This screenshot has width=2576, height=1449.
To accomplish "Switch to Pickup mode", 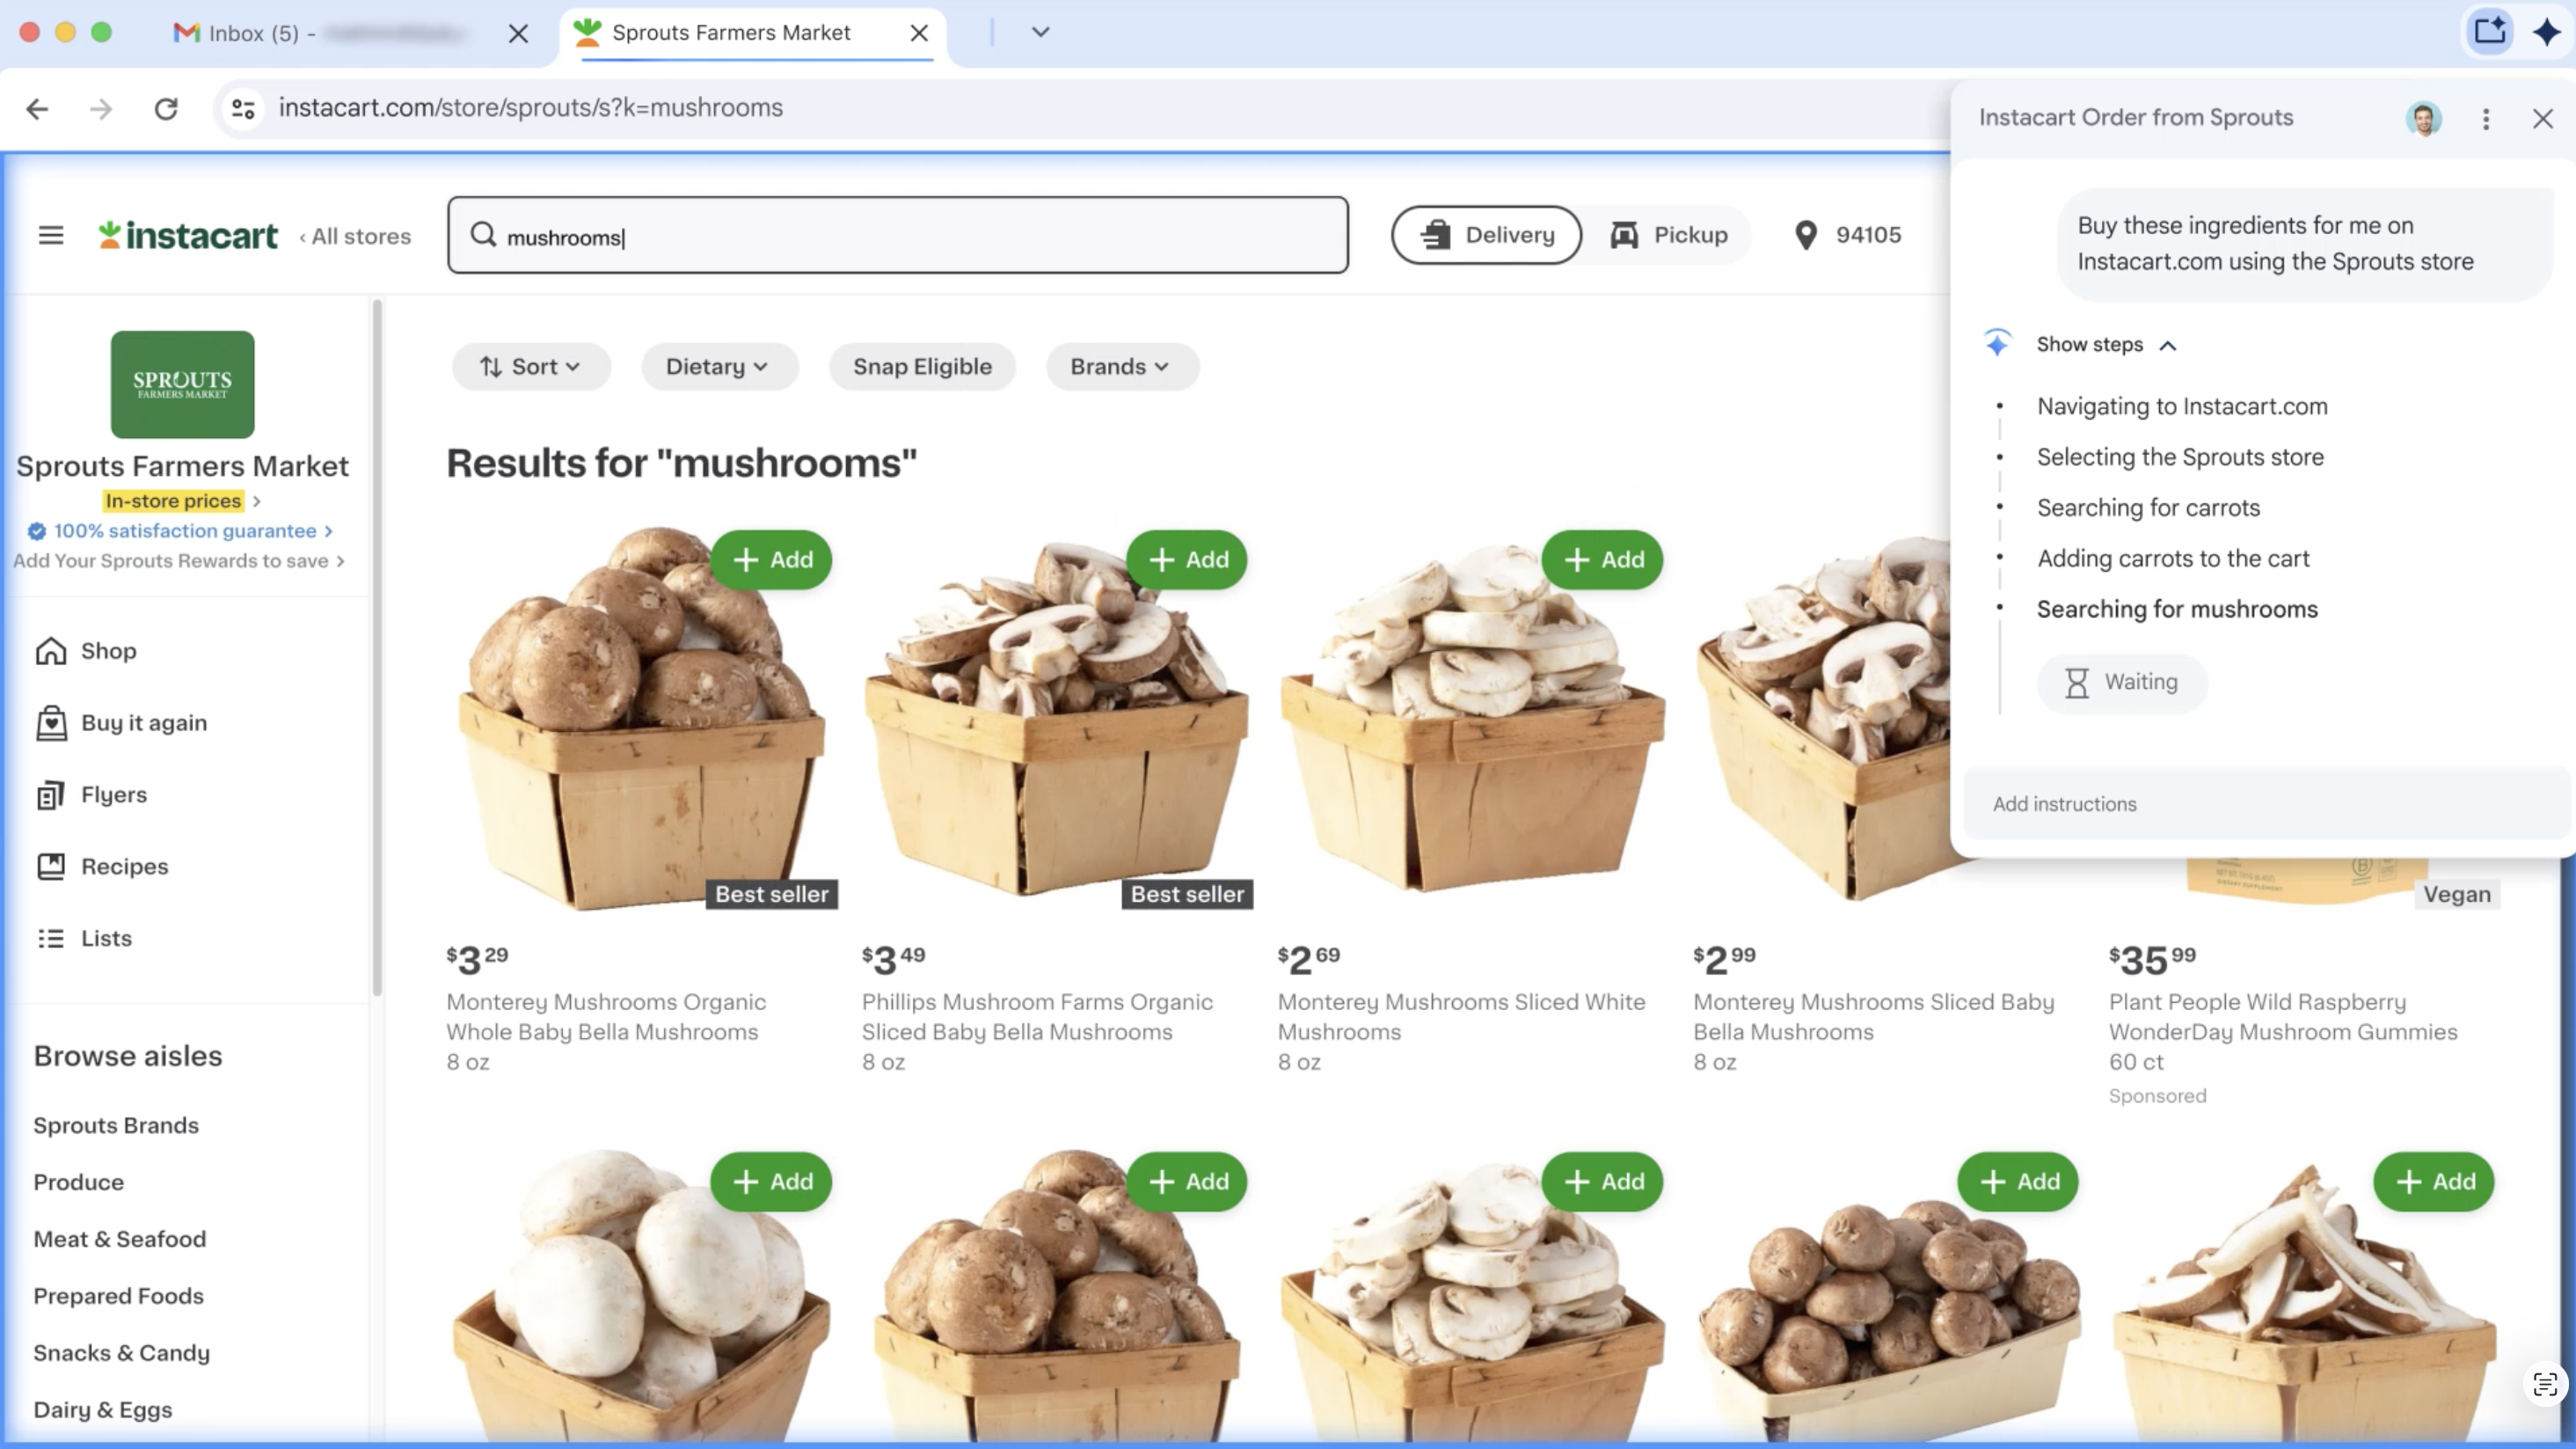I will 1668,235.
